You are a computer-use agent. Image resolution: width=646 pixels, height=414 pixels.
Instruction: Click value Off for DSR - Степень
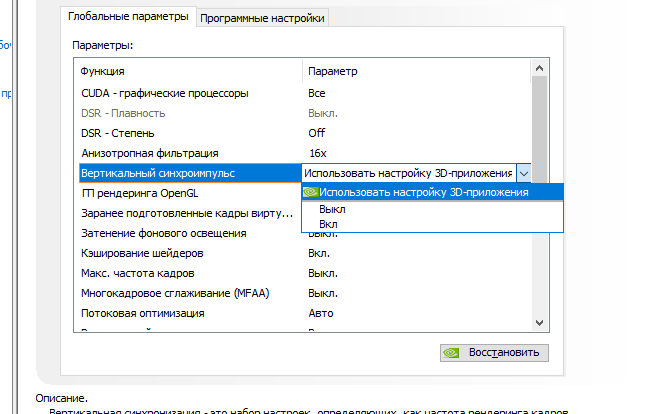pyautogui.click(x=316, y=133)
